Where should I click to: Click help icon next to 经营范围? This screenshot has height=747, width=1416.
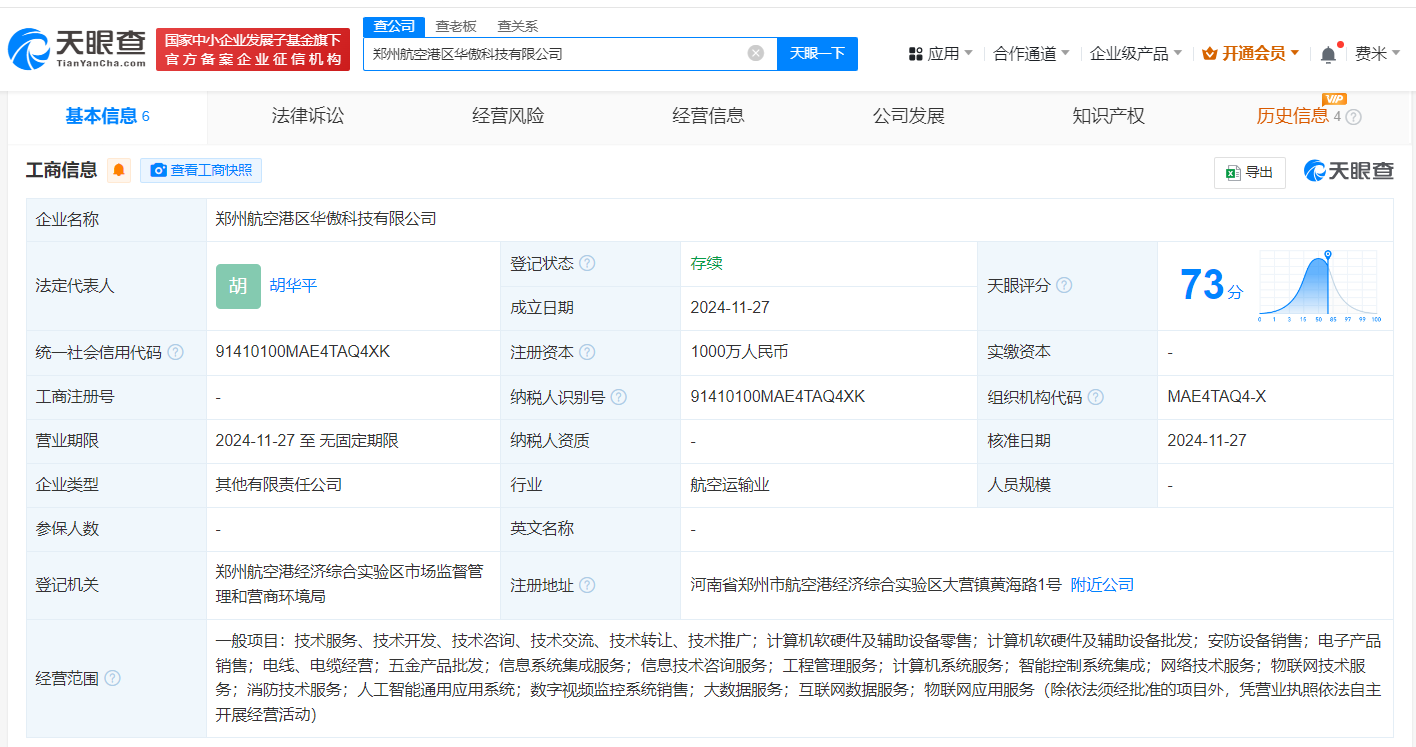click(112, 679)
